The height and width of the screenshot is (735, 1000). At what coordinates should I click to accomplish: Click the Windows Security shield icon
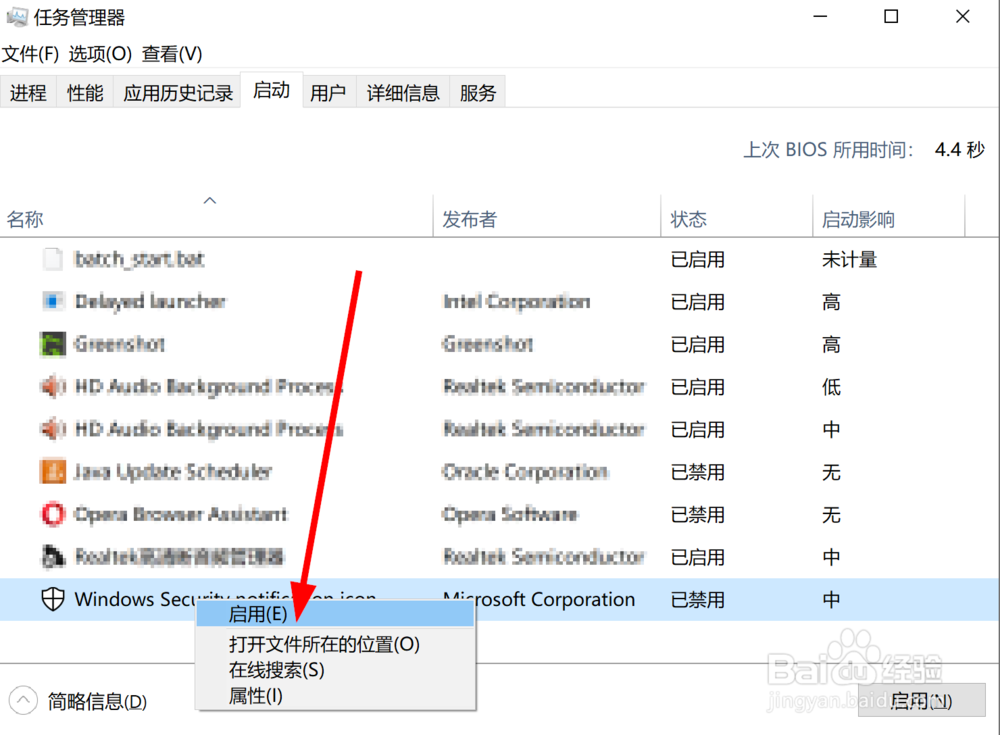(52, 599)
